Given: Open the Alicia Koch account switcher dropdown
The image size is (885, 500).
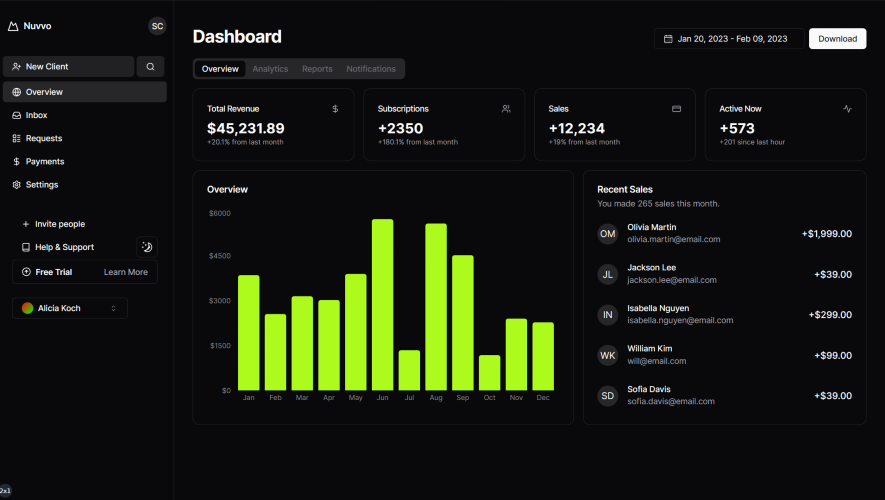Looking at the screenshot, I should (70, 308).
